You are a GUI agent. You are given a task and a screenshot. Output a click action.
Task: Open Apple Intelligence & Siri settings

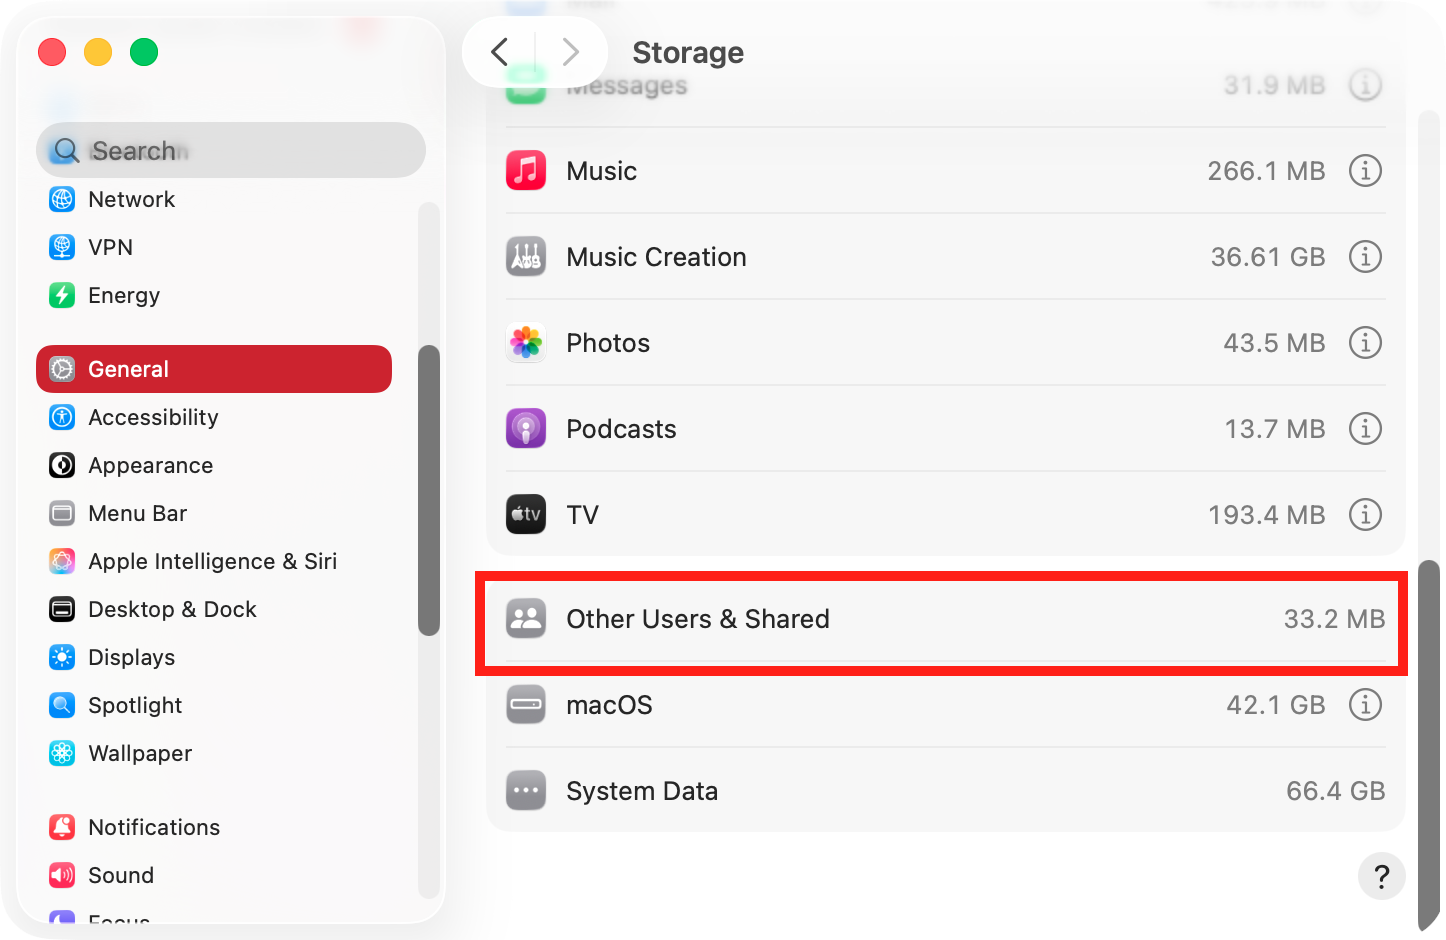pyautogui.click(x=213, y=561)
